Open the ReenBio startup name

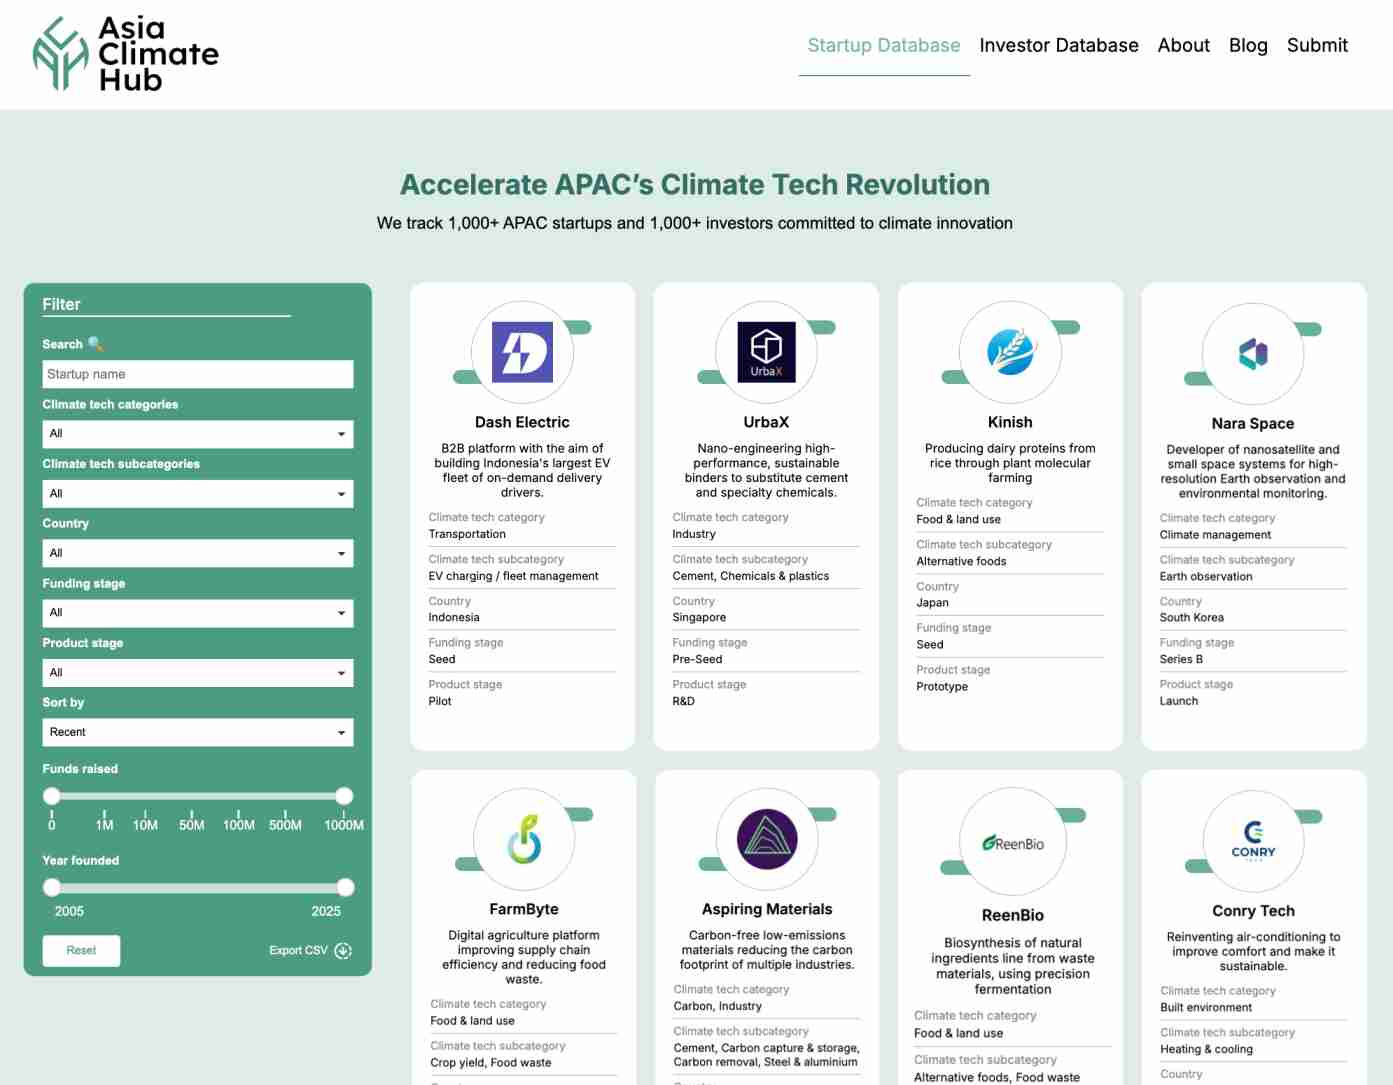tap(1013, 915)
